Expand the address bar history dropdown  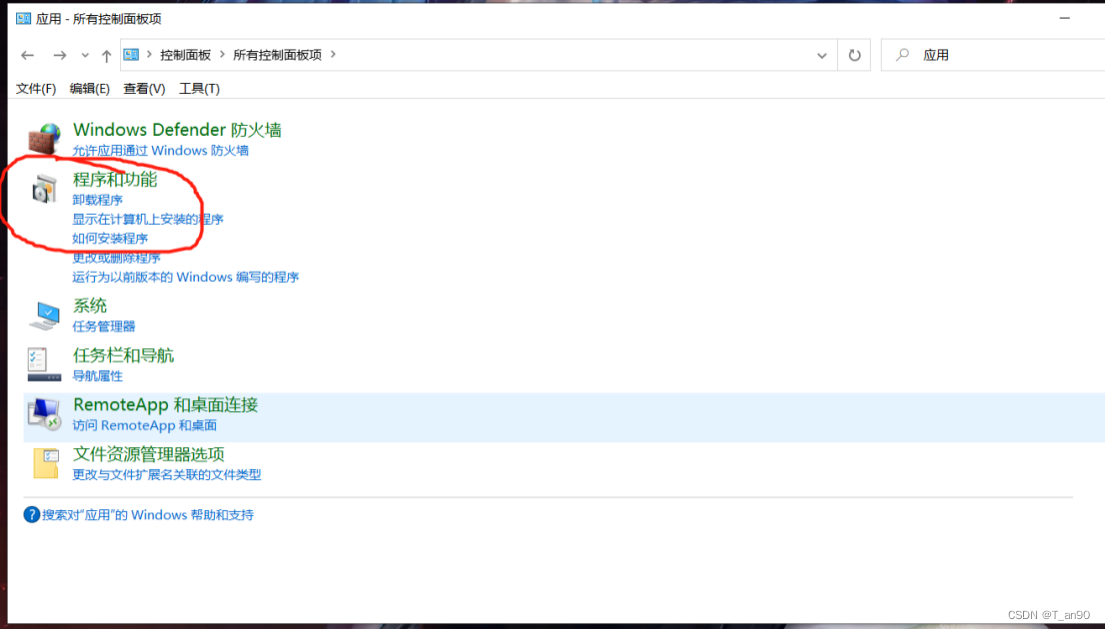tap(822, 56)
